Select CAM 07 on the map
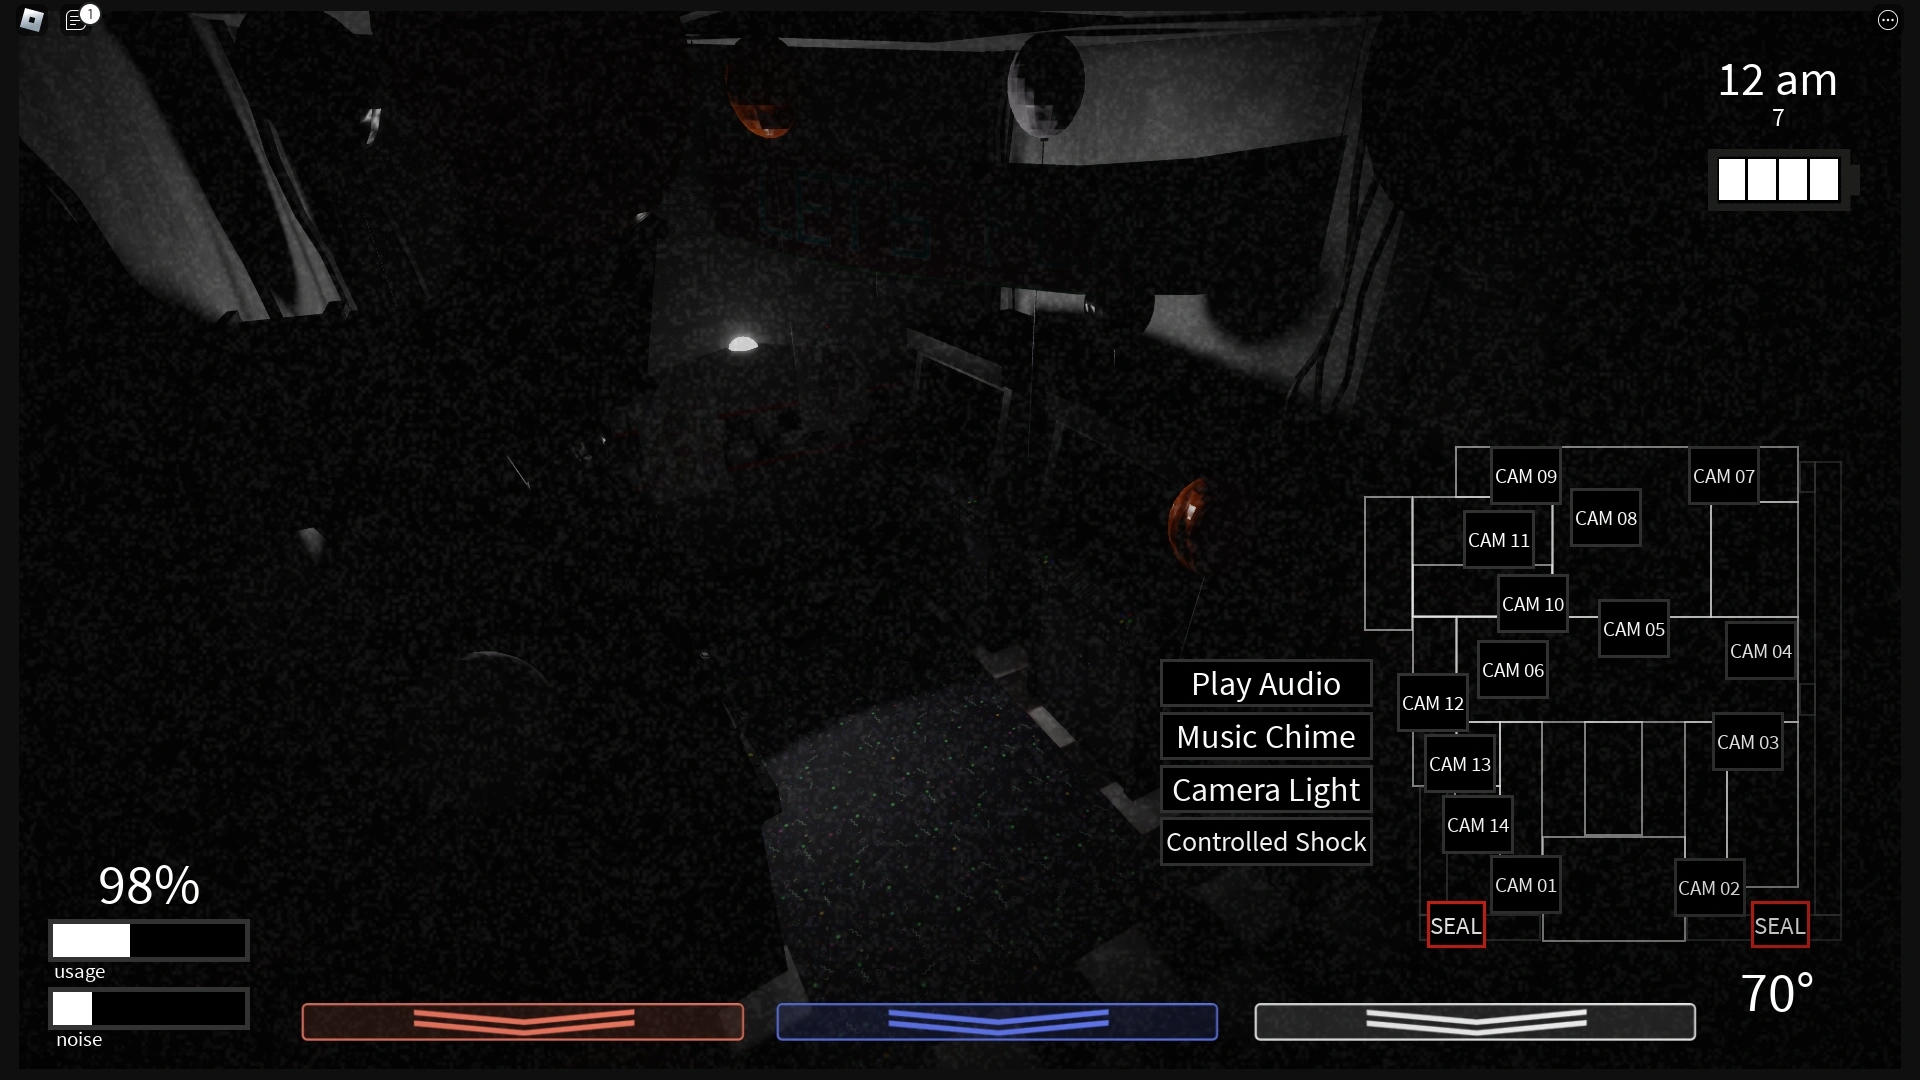 tap(1723, 476)
